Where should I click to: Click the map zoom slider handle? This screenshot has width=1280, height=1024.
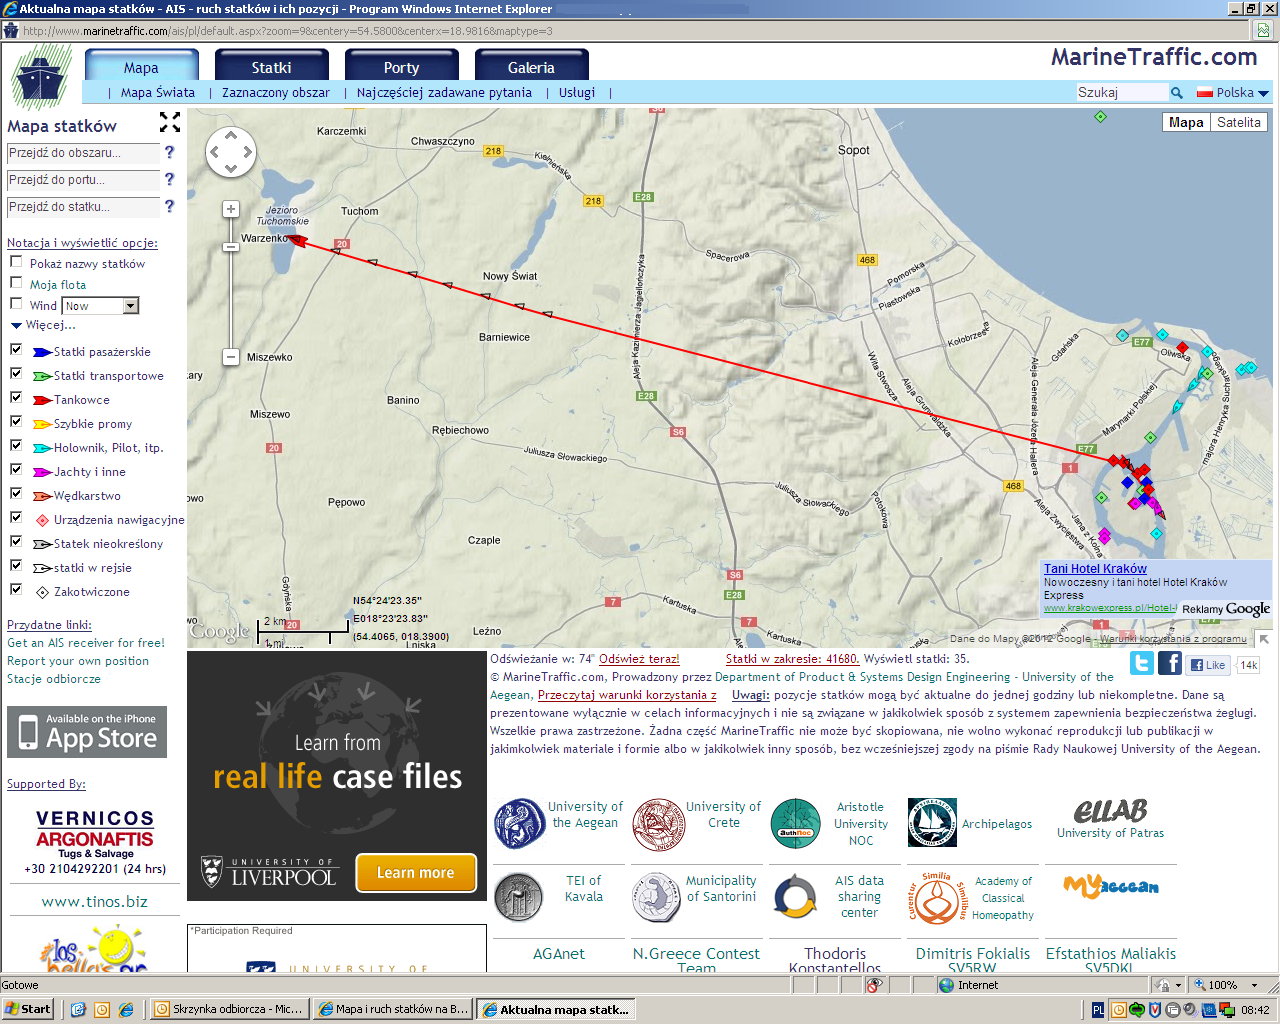(231, 246)
